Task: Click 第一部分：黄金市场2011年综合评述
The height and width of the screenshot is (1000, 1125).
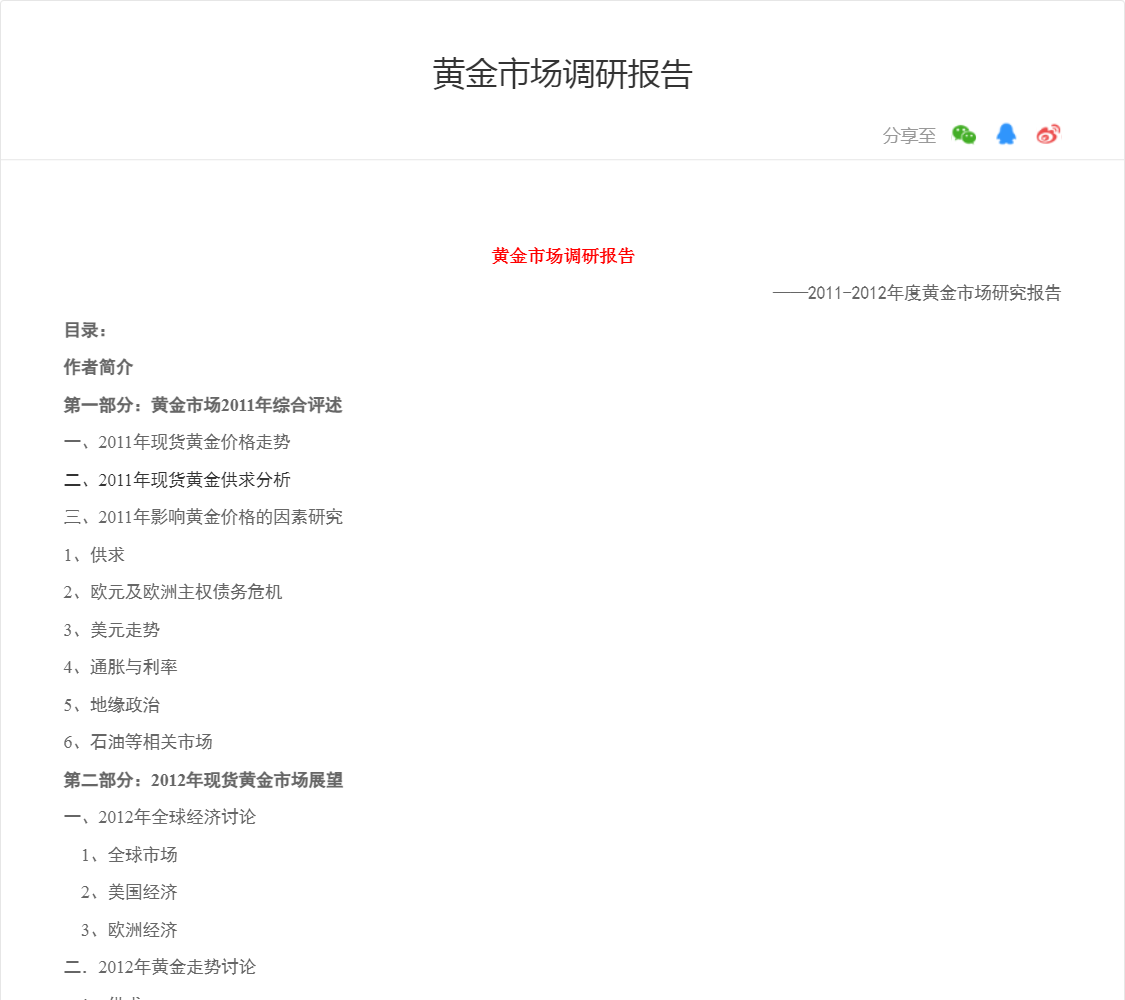Action: click(x=203, y=405)
